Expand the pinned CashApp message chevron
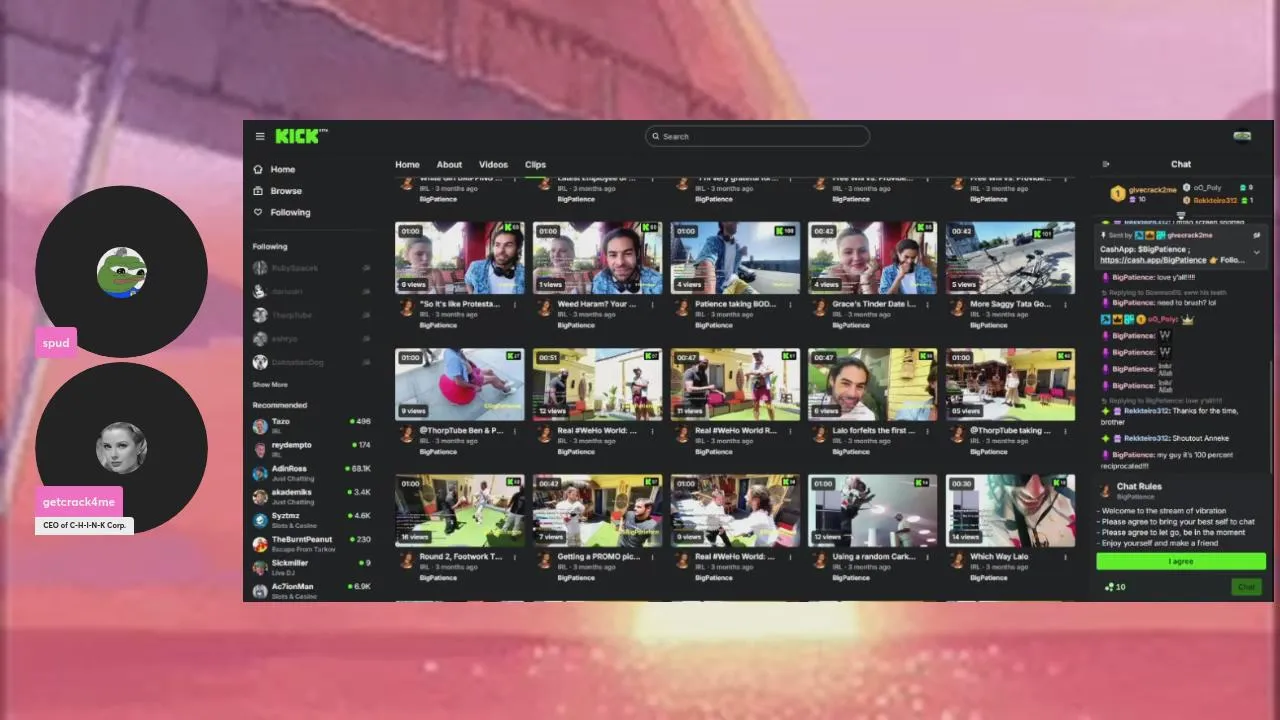The image size is (1280, 720). [1257, 253]
